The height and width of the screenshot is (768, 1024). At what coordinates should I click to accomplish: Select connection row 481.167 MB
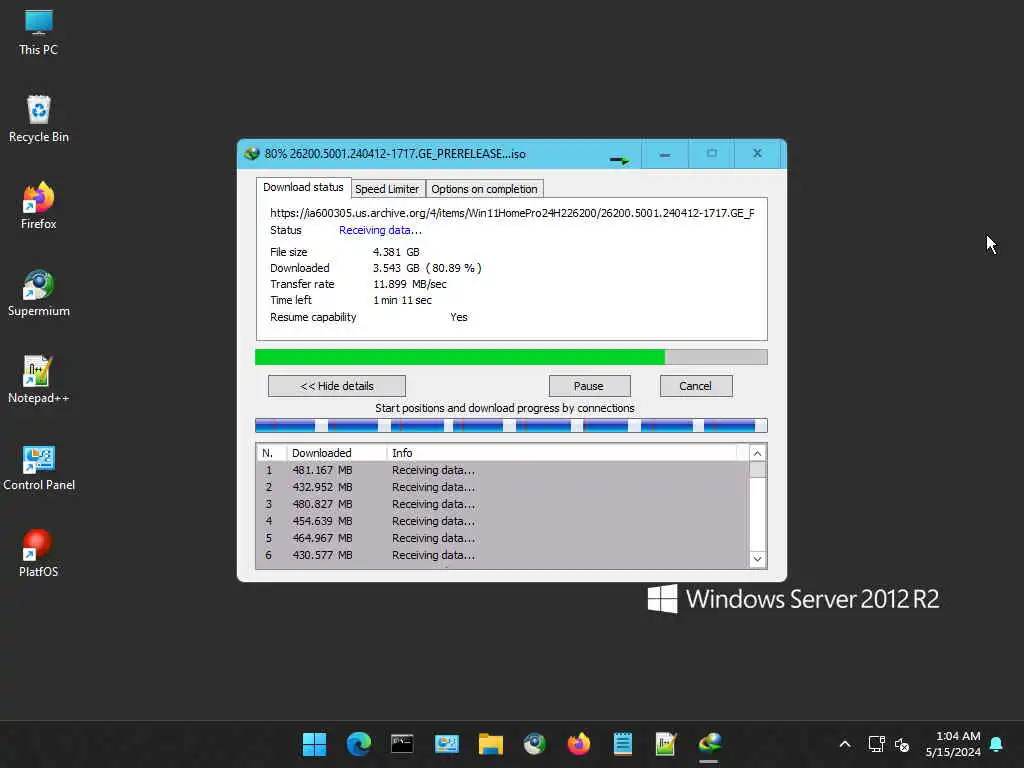click(x=502, y=470)
